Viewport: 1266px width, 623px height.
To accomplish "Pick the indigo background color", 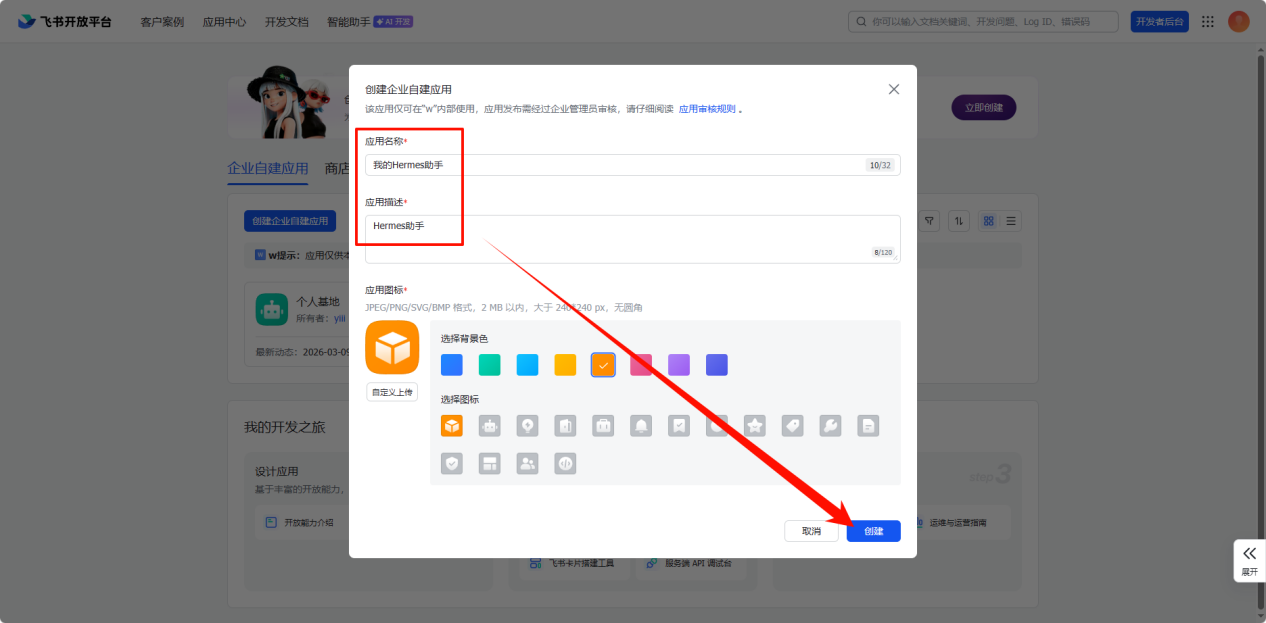I will [717, 365].
